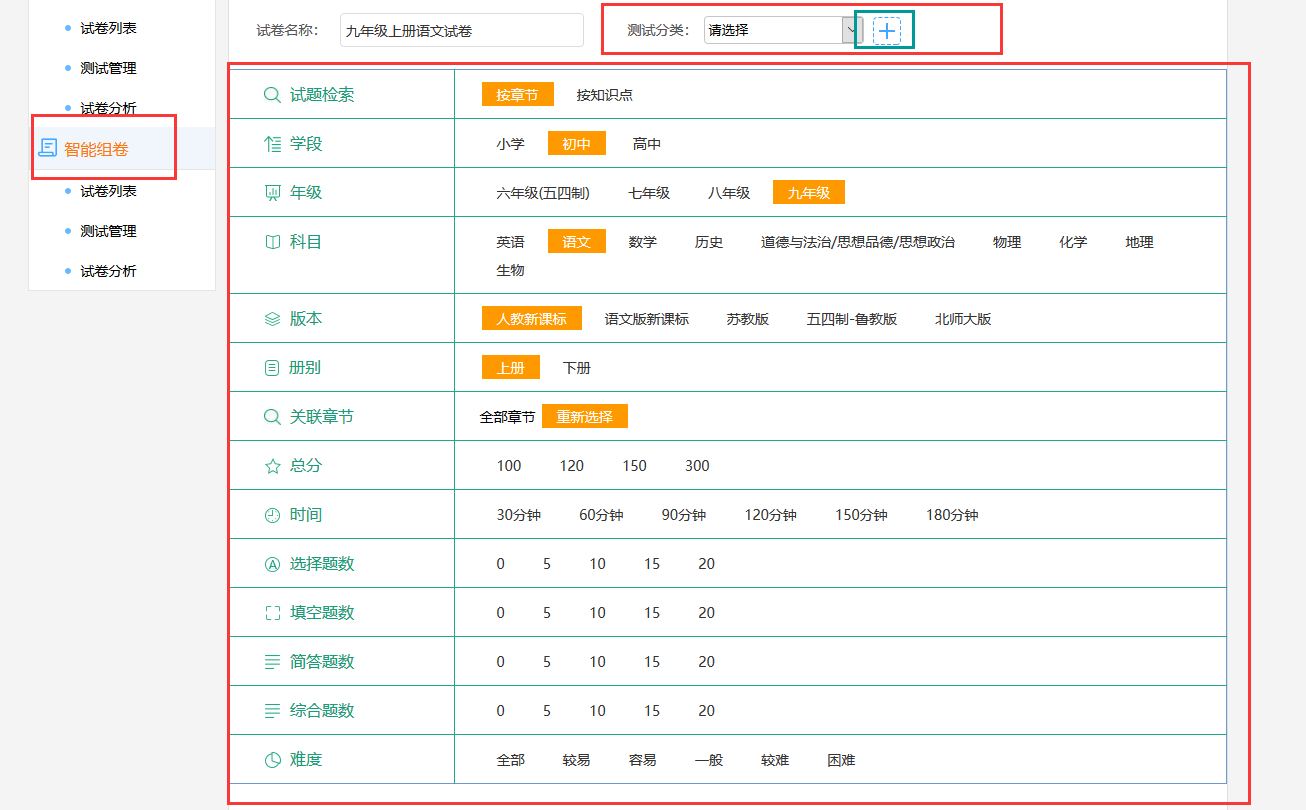Choose 八年级 grade option
This screenshot has width=1306, height=810.
(728, 193)
